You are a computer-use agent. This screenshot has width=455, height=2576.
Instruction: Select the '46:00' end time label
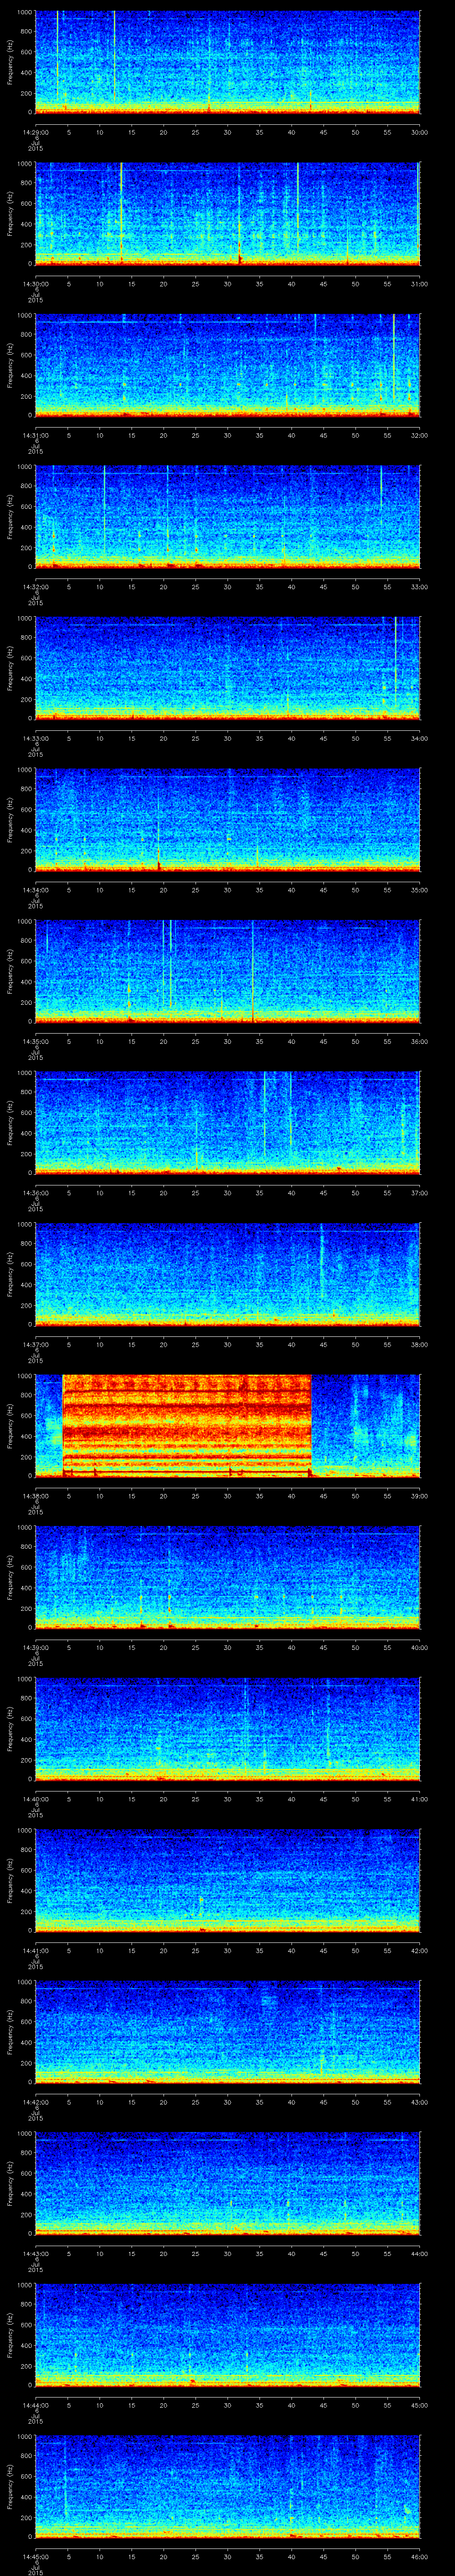point(419,2556)
